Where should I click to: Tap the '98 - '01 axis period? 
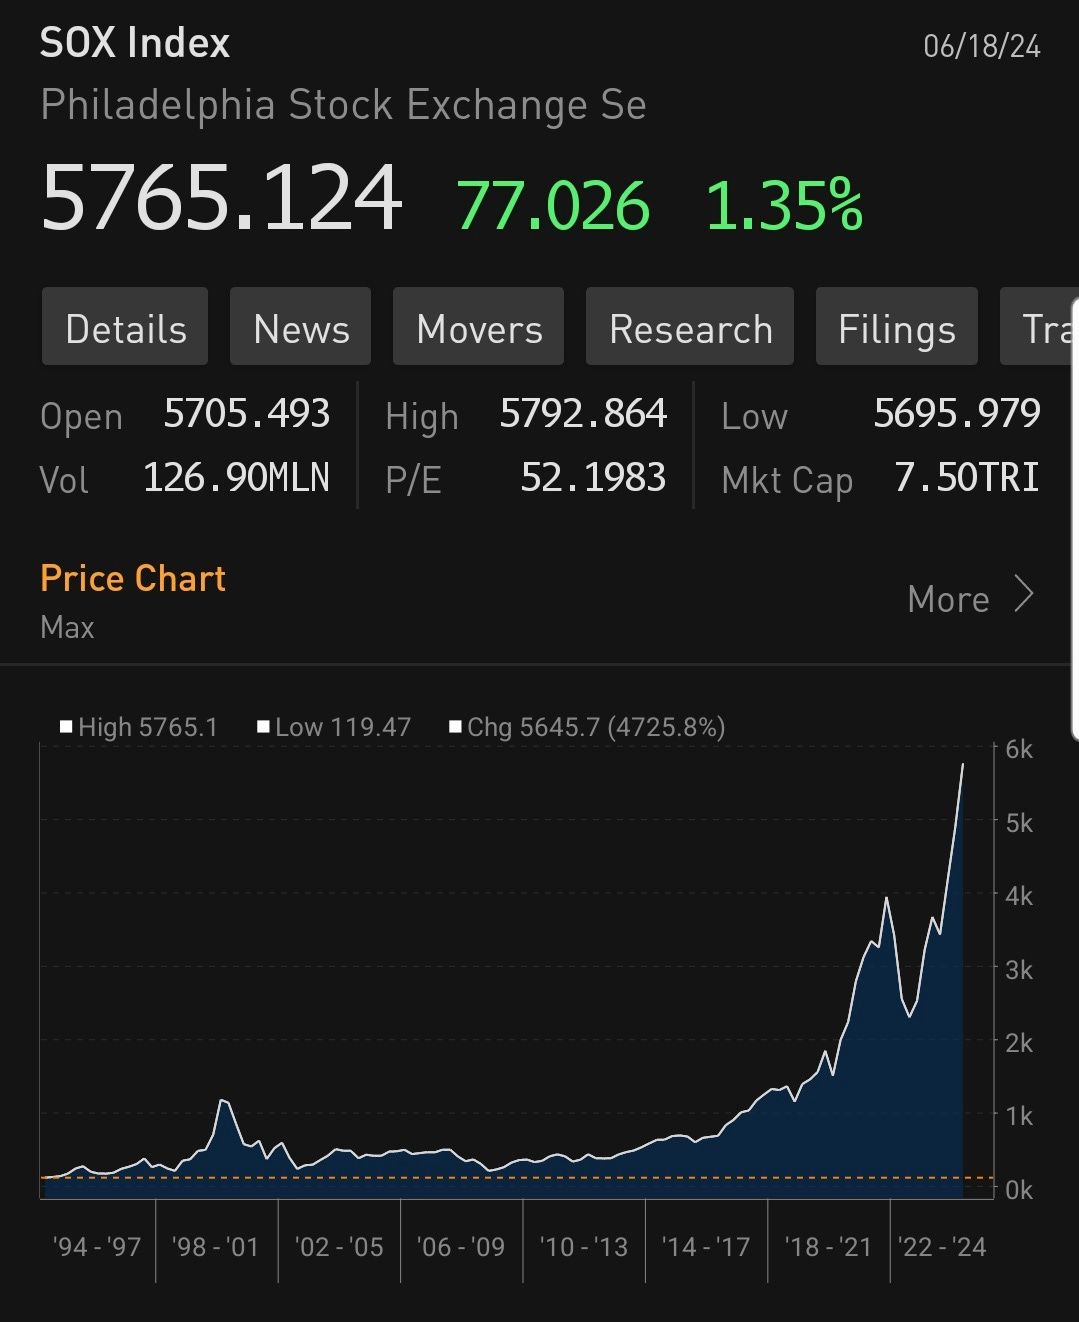tap(215, 1247)
